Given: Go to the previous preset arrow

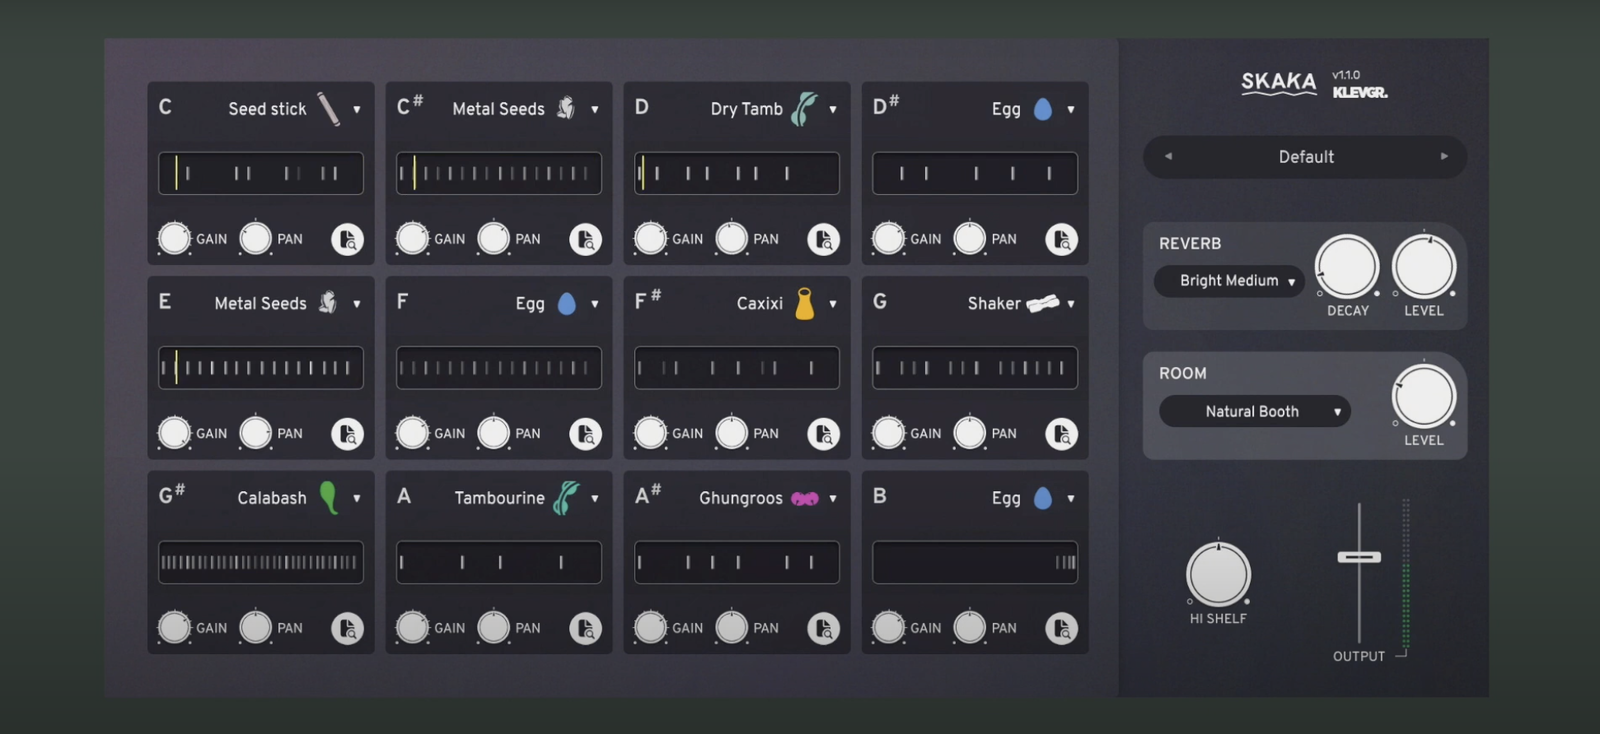Looking at the screenshot, I should (1167, 156).
